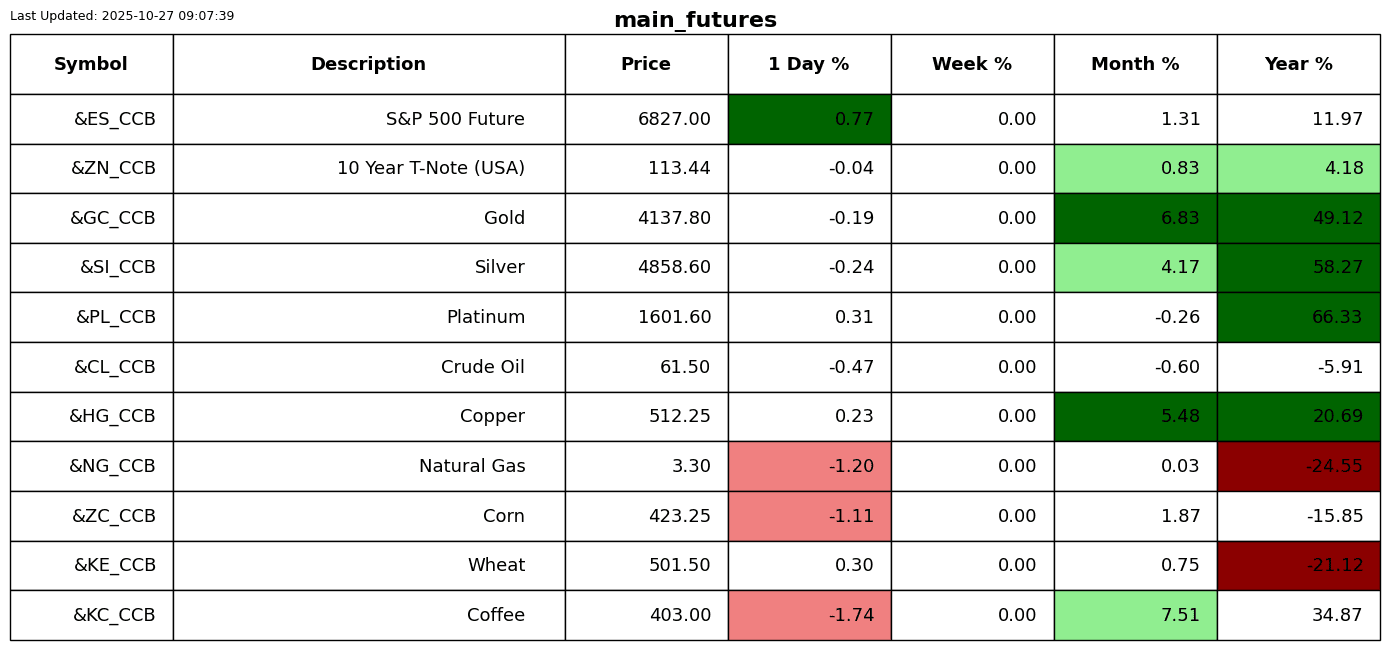Click the Year % column header
The image size is (1390, 650).
click(1298, 64)
